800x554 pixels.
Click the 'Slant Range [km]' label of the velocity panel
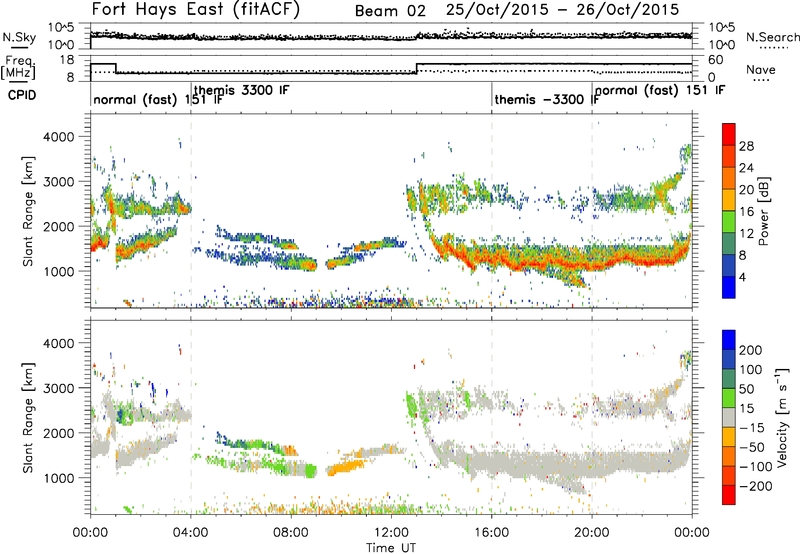tap(28, 417)
